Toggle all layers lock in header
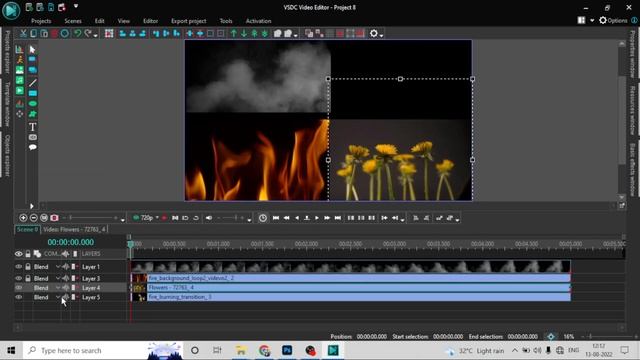 pos(28,254)
